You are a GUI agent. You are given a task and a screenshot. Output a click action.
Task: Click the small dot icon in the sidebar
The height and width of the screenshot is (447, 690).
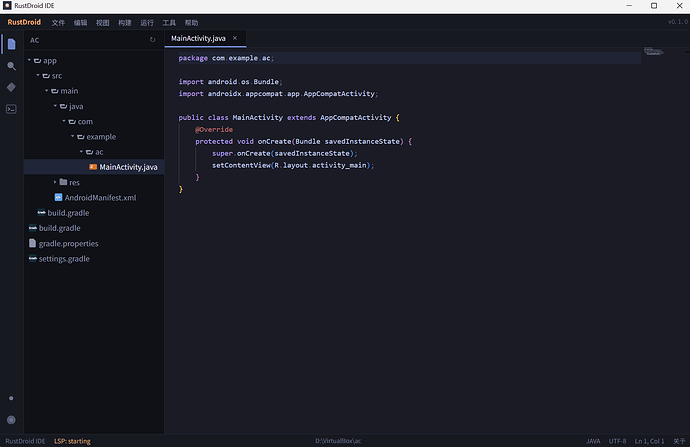click(11, 398)
